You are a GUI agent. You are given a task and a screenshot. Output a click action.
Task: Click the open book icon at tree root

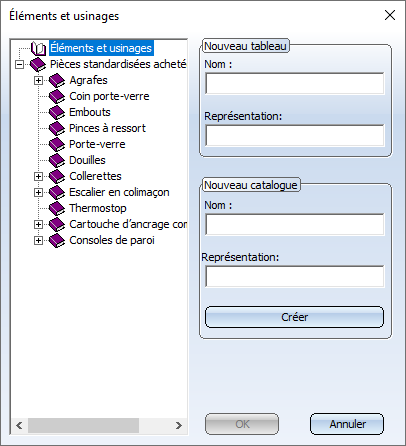pos(38,48)
